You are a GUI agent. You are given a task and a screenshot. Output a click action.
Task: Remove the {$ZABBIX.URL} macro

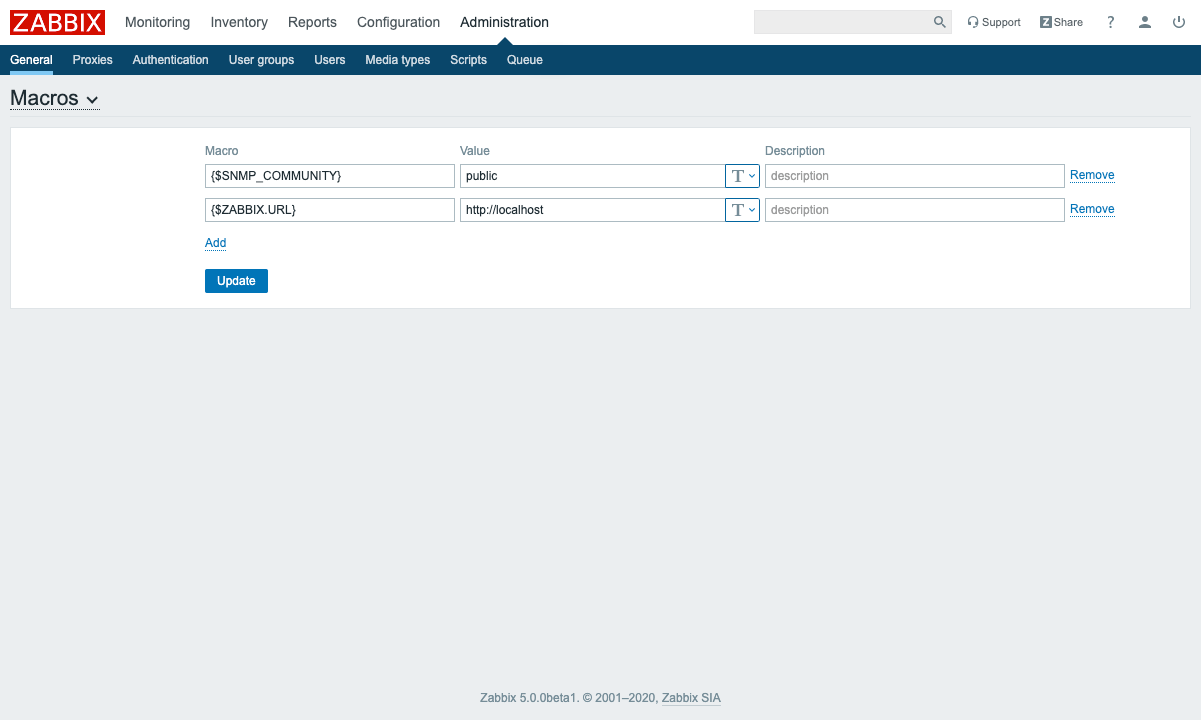pos(1092,209)
